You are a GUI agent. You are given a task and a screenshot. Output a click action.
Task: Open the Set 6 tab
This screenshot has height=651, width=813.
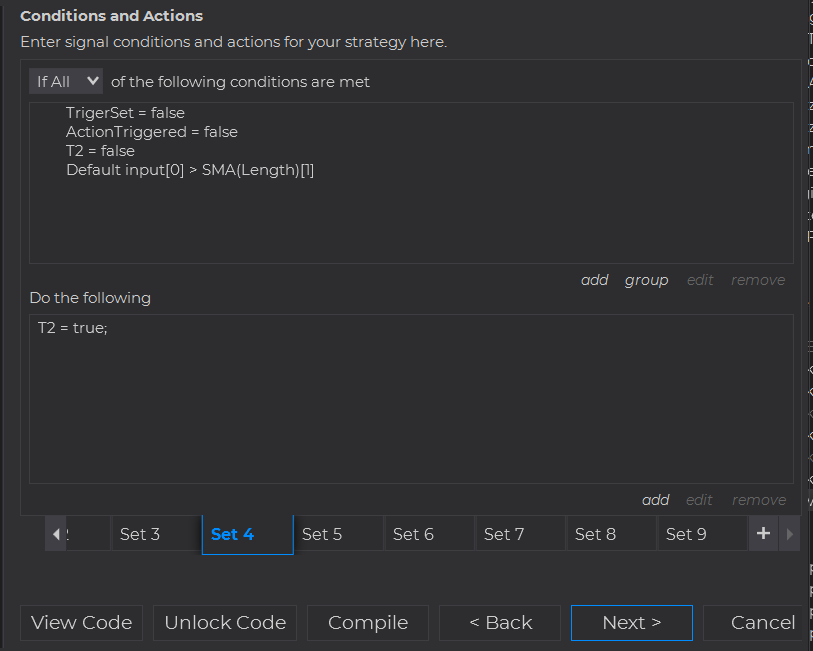coord(413,534)
